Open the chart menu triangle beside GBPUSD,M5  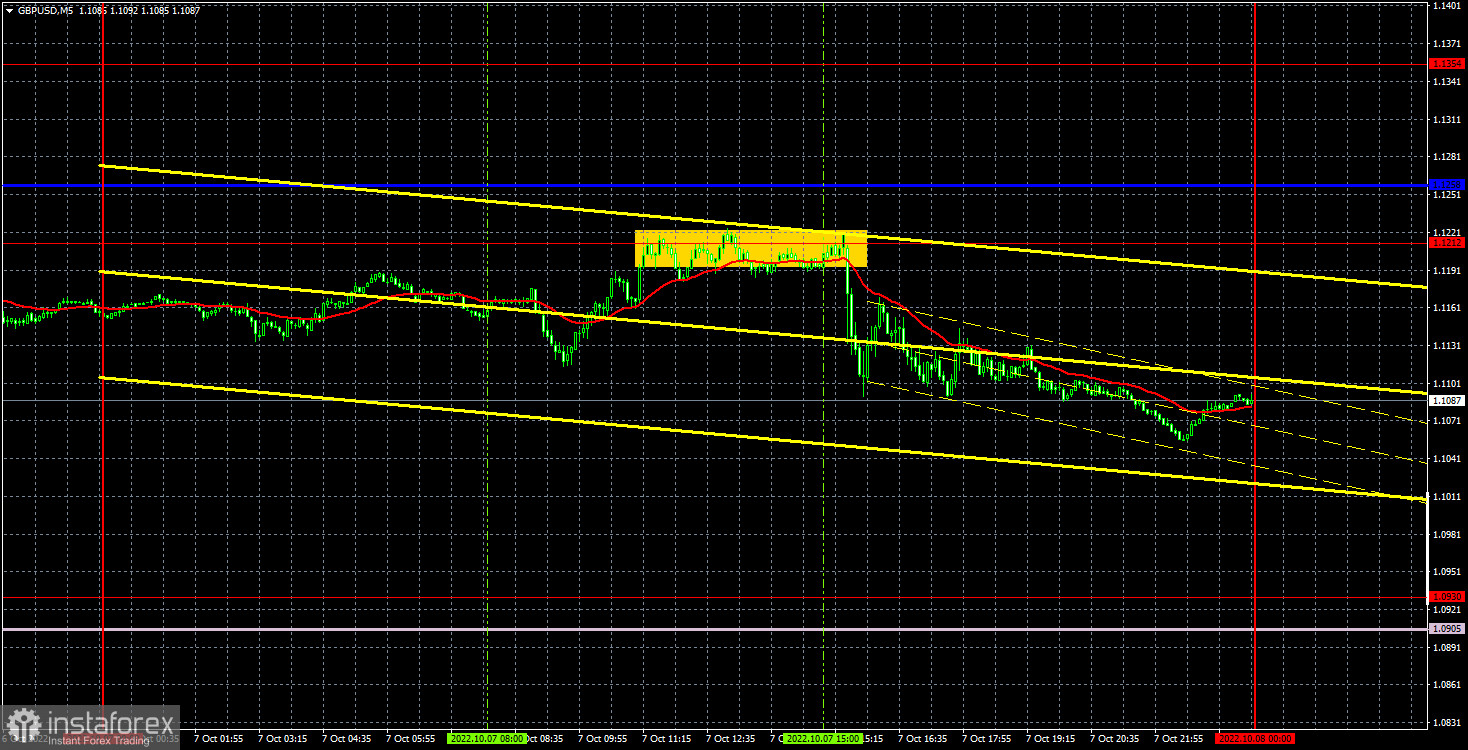(x=9, y=9)
